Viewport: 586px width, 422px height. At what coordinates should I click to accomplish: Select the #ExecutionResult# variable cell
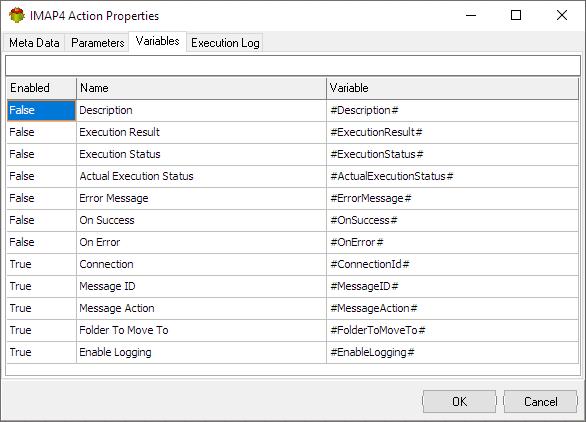tap(453, 132)
